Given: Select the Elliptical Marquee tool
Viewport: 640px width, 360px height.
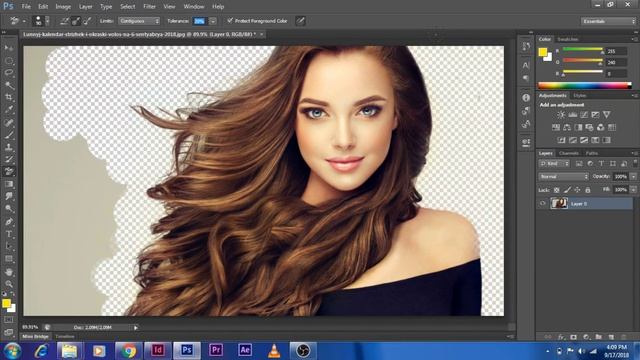Looking at the screenshot, I should pos(9,61).
